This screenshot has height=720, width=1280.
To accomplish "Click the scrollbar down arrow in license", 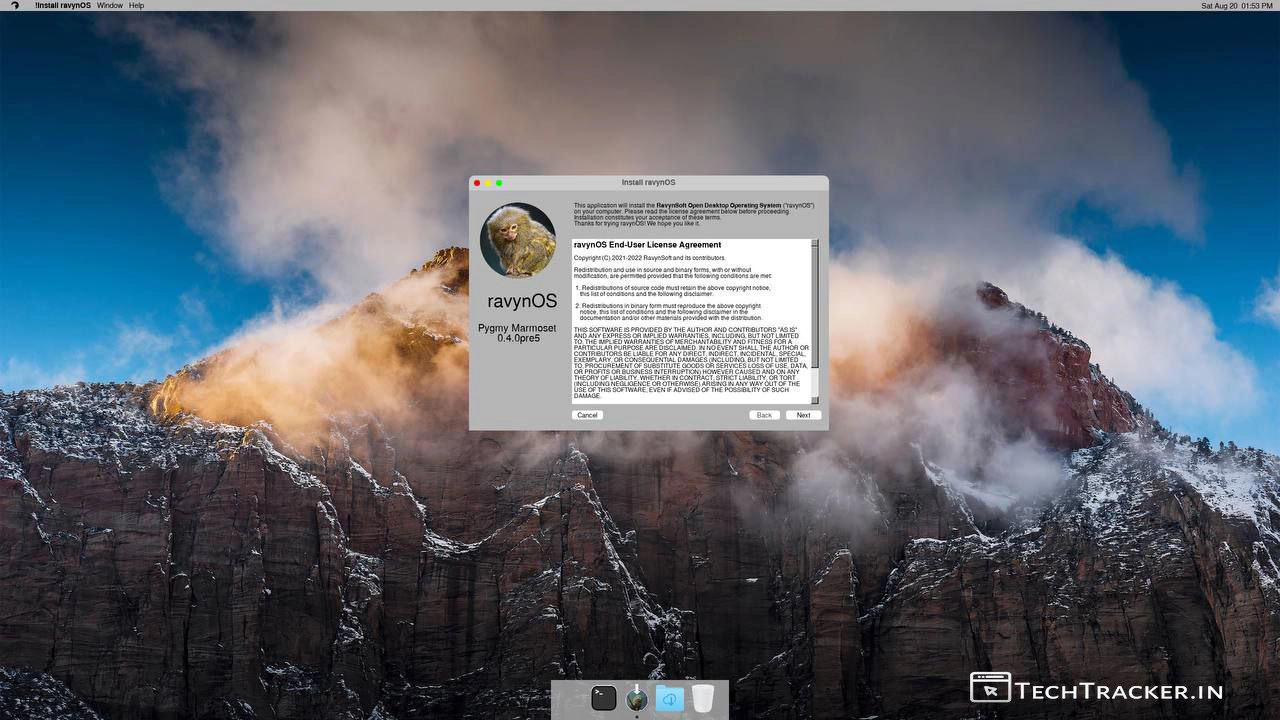I will pyautogui.click(x=815, y=399).
